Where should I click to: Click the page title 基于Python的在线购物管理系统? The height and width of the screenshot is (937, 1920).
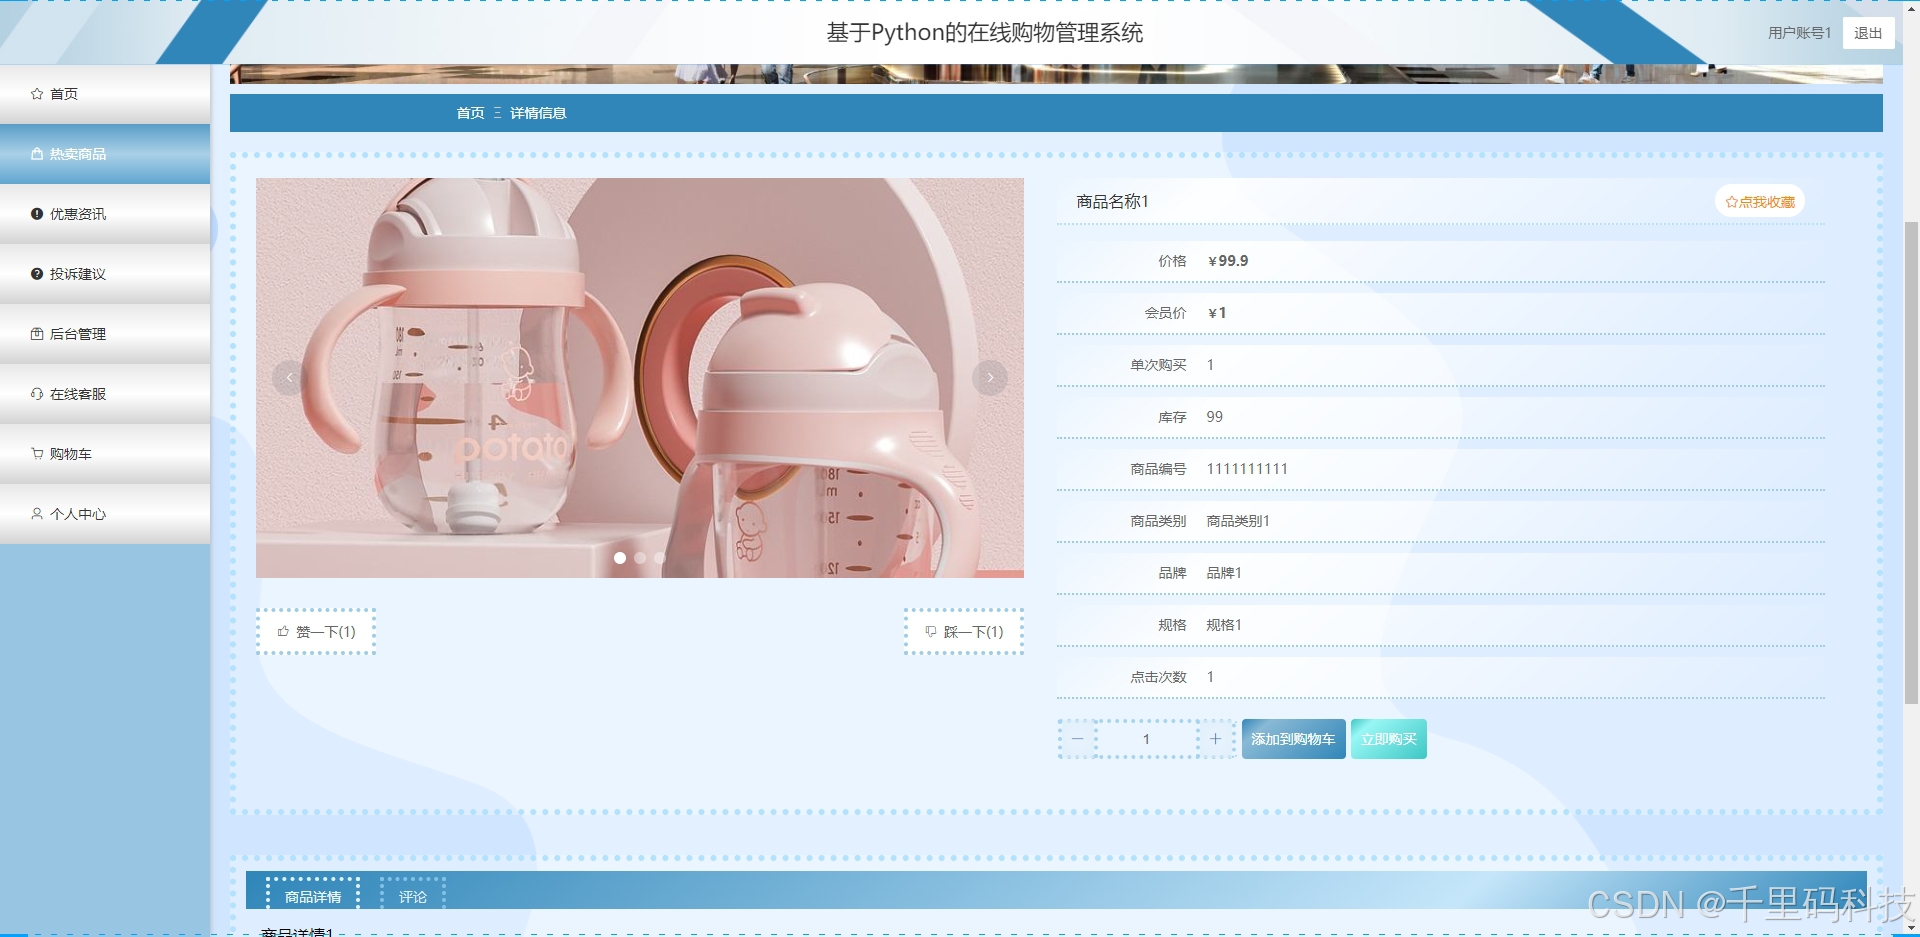[985, 33]
